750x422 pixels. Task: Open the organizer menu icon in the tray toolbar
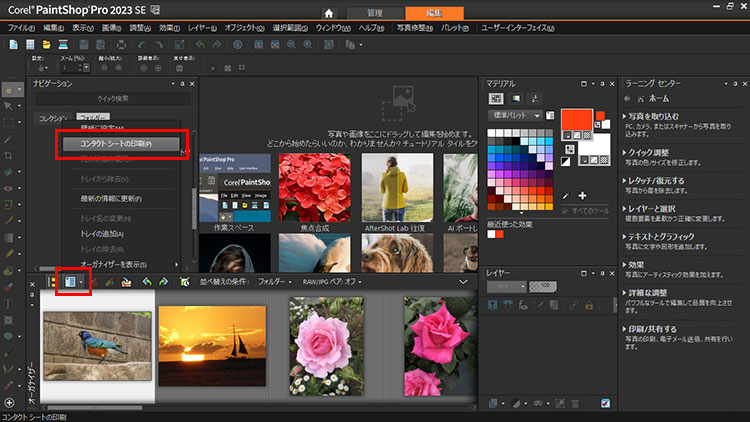point(72,283)
